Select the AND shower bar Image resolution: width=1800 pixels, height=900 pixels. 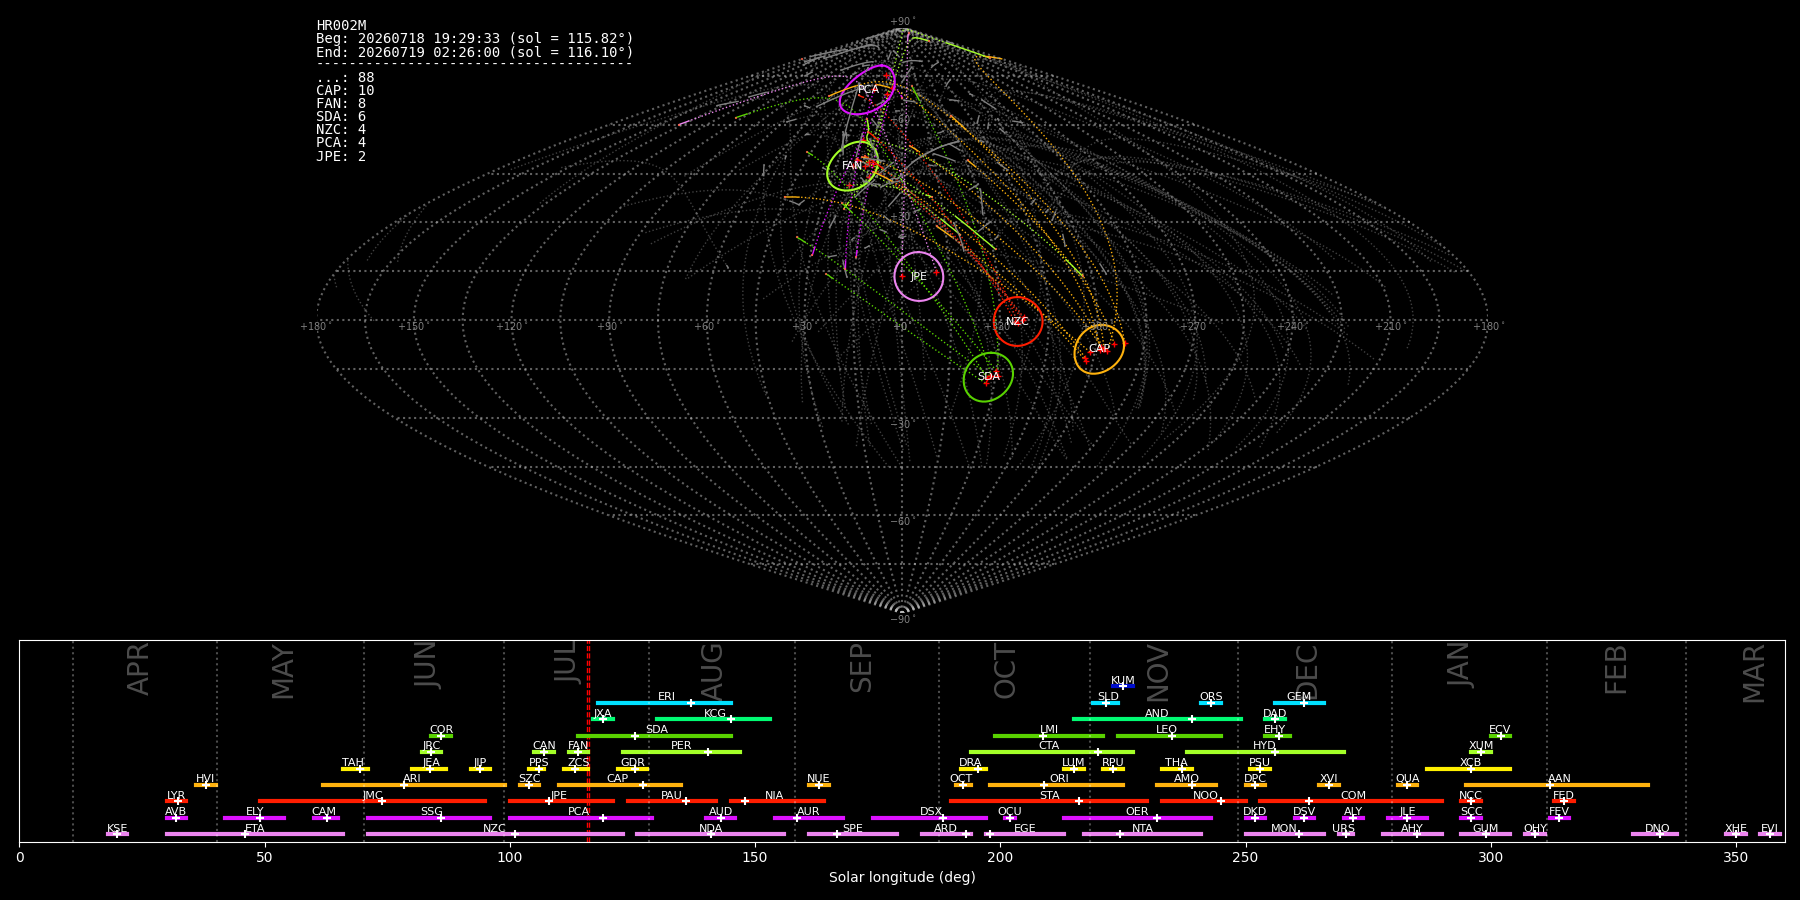(x=1157, y=719)
